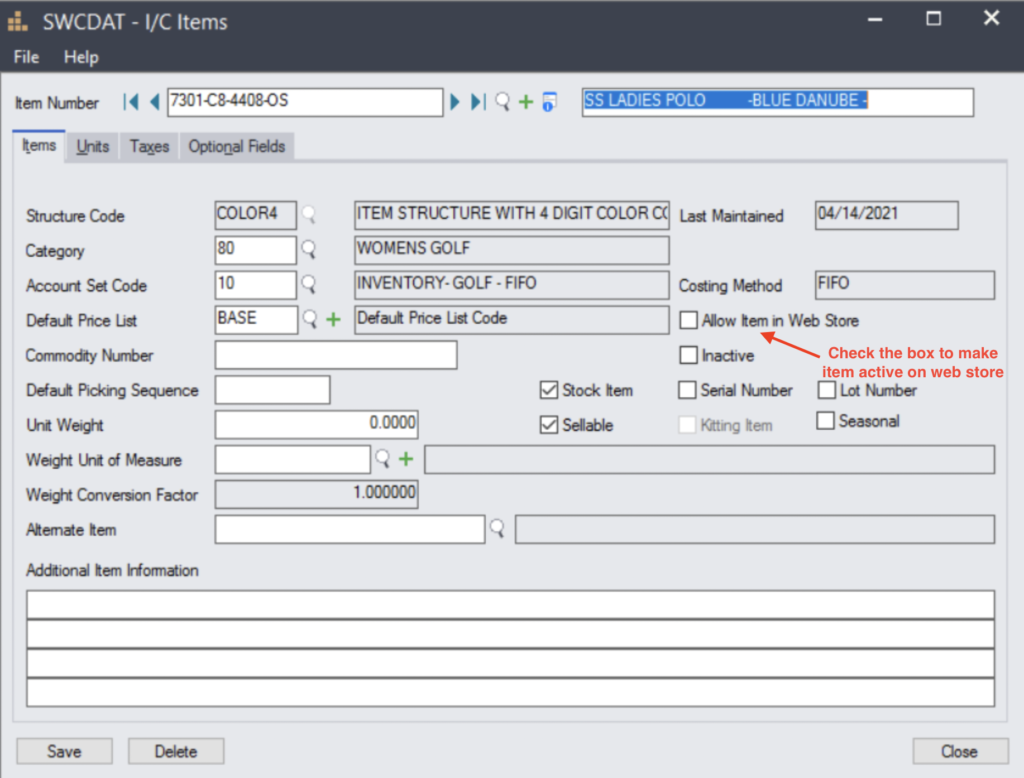Go to next item record arrow
The image size is (1024, 778).
pyautogui.click(x=455, y=102)
